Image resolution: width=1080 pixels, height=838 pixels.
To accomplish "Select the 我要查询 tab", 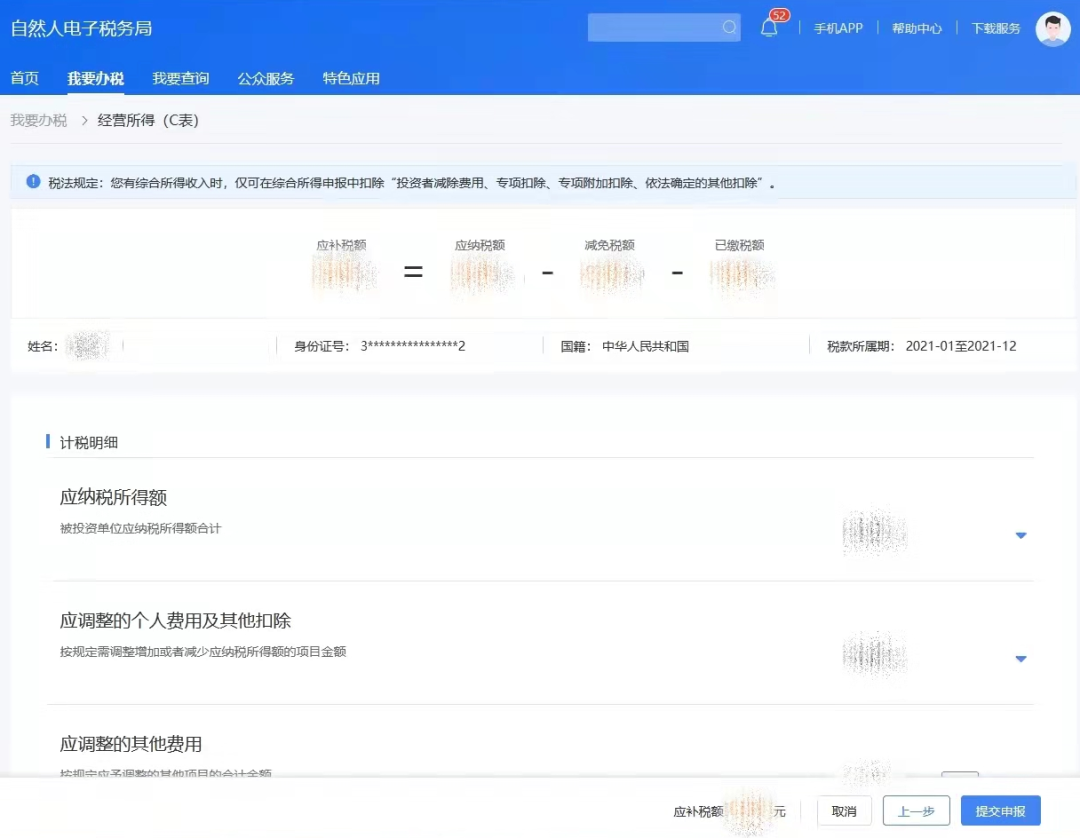I will pyautogui.click(x=180, y=78).
